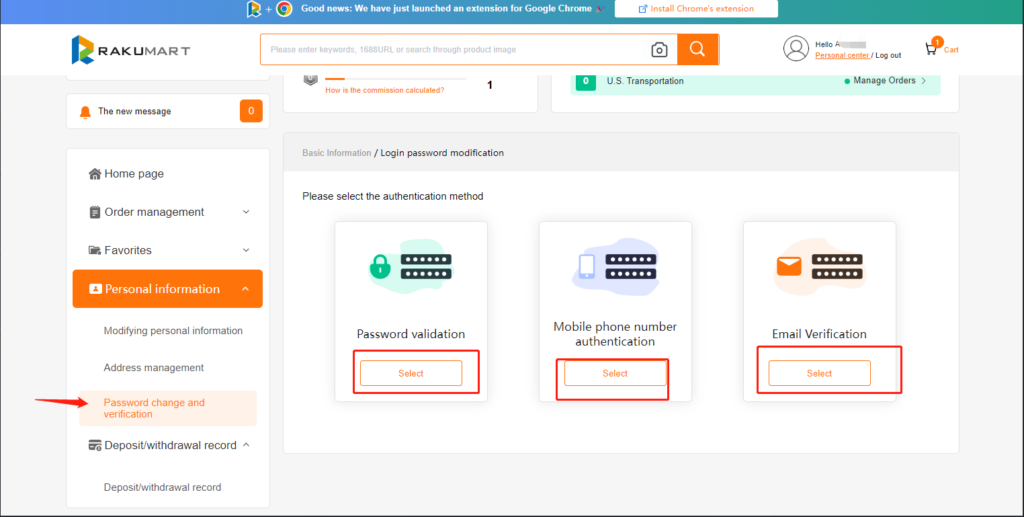Image resolution: width=1024 pixels, height=517 pixels.
Task: Open the shopping cart icon
Action: coord(931,49)
